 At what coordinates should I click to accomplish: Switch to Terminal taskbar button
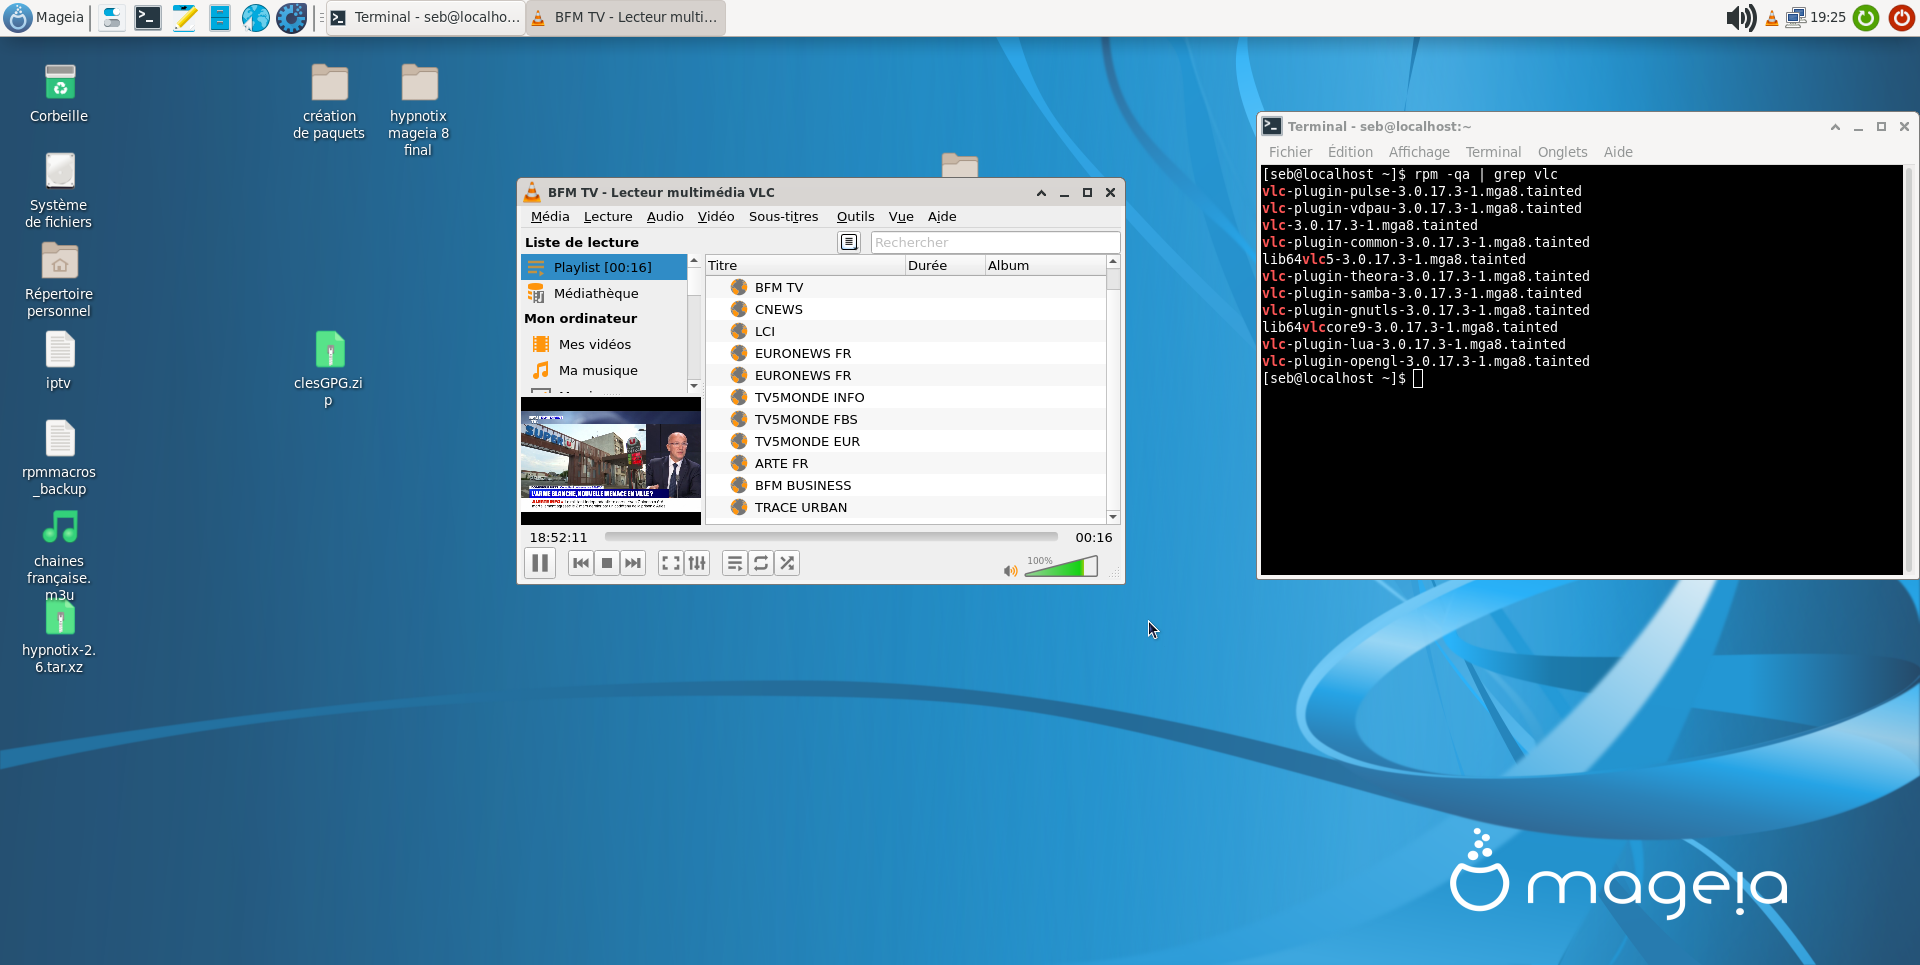pyautogui.click(x=426, y=17)
